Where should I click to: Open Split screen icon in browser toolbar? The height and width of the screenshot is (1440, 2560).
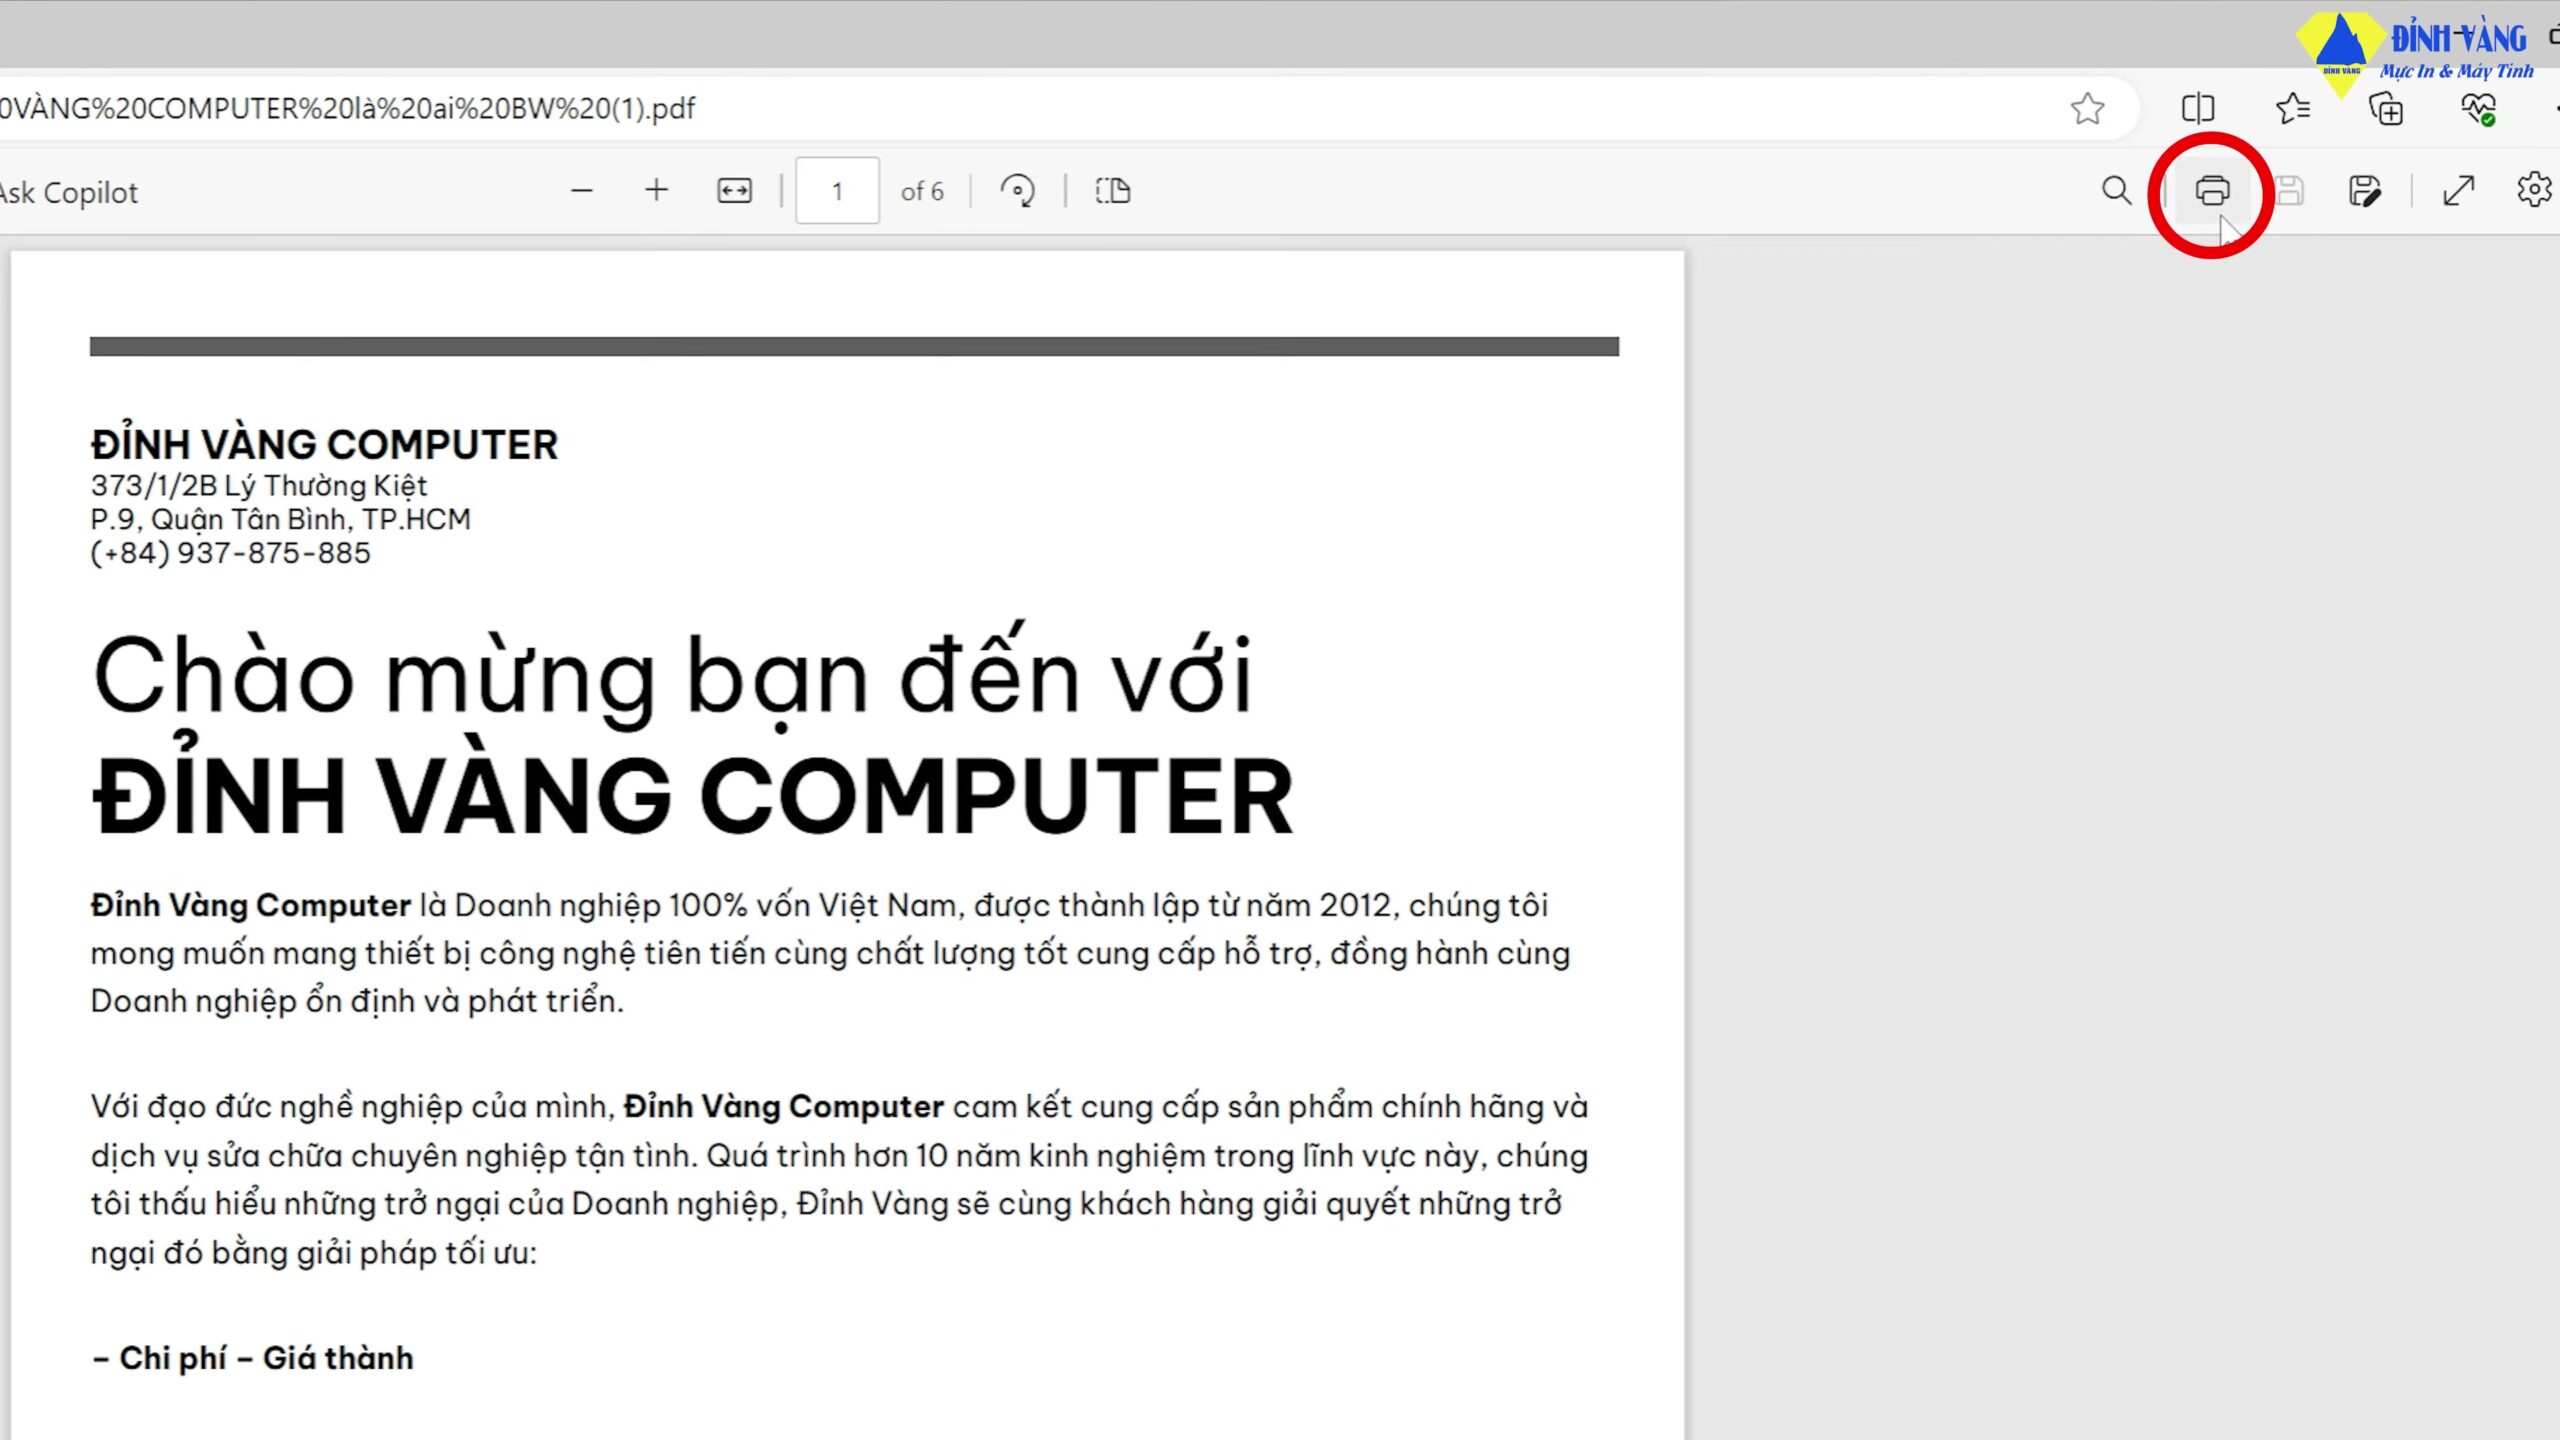(2198, 108)
